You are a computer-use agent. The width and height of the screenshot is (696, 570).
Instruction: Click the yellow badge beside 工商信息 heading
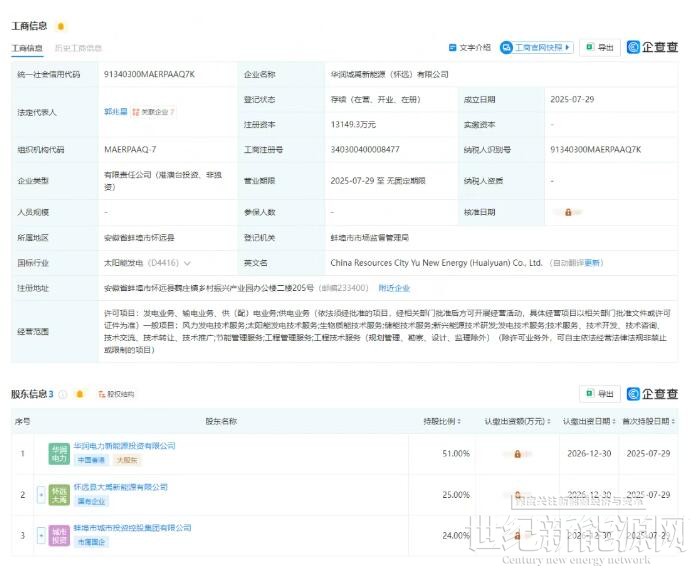tap(61, 26)
